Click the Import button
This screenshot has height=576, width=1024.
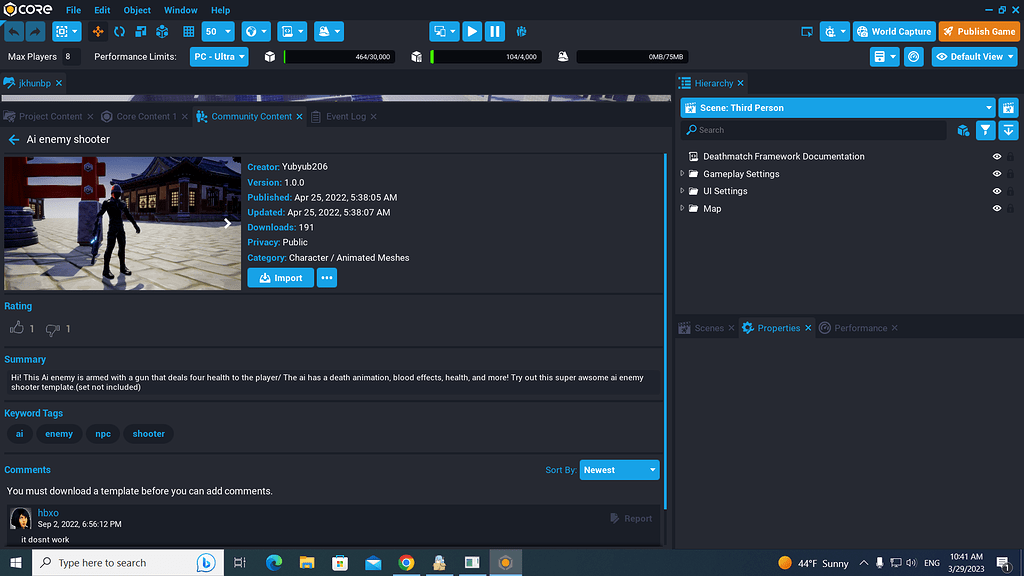click(281, 278)
